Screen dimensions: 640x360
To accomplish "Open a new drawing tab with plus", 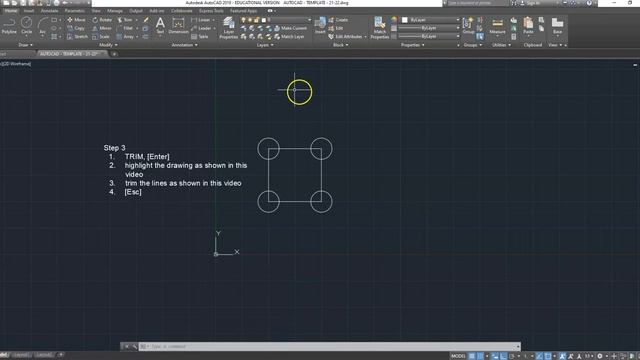I will pyautogui.click(x=114, y=54).
